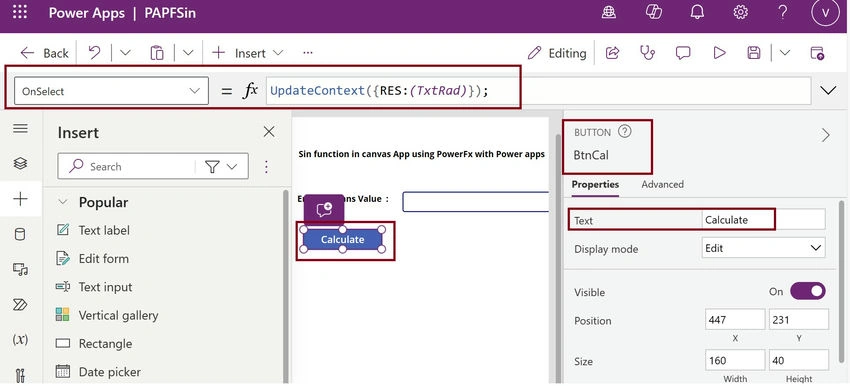Click the Search box in Insert pane

[x=130, y=166]
